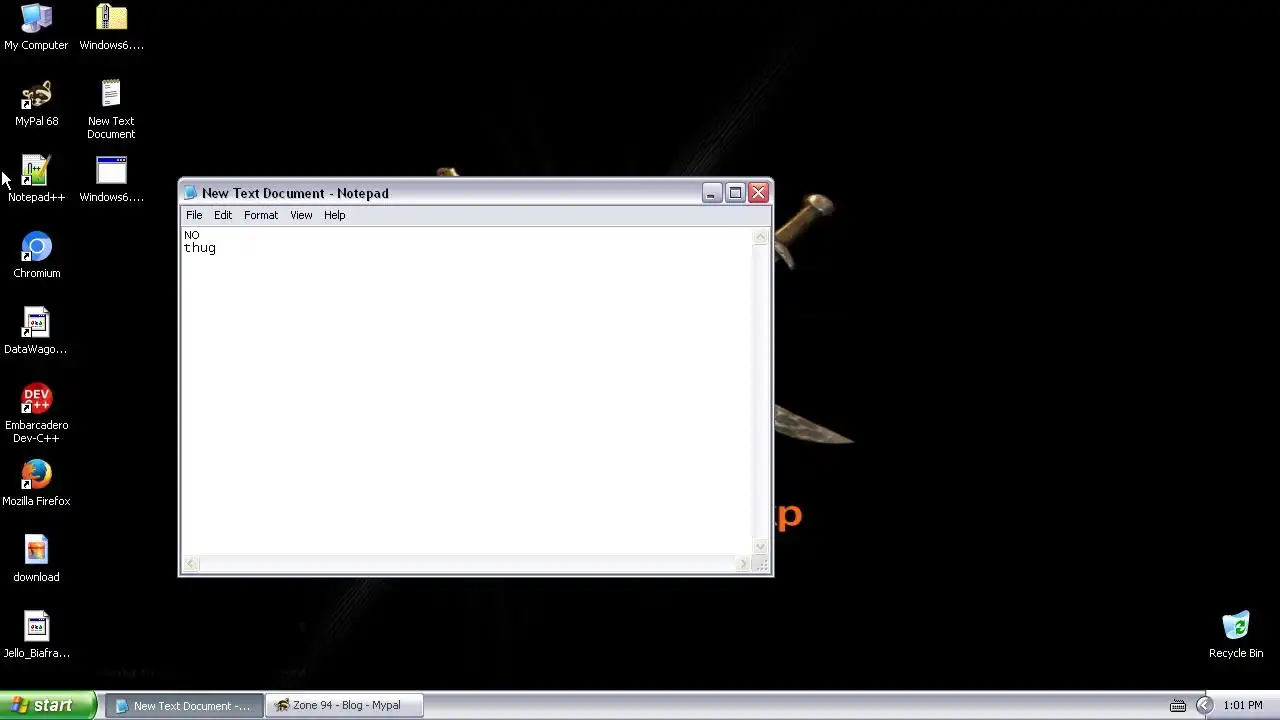The image size is (1280, 720).
Task: Open the Help menu in Notepad
Action: (x=334, y=215)
